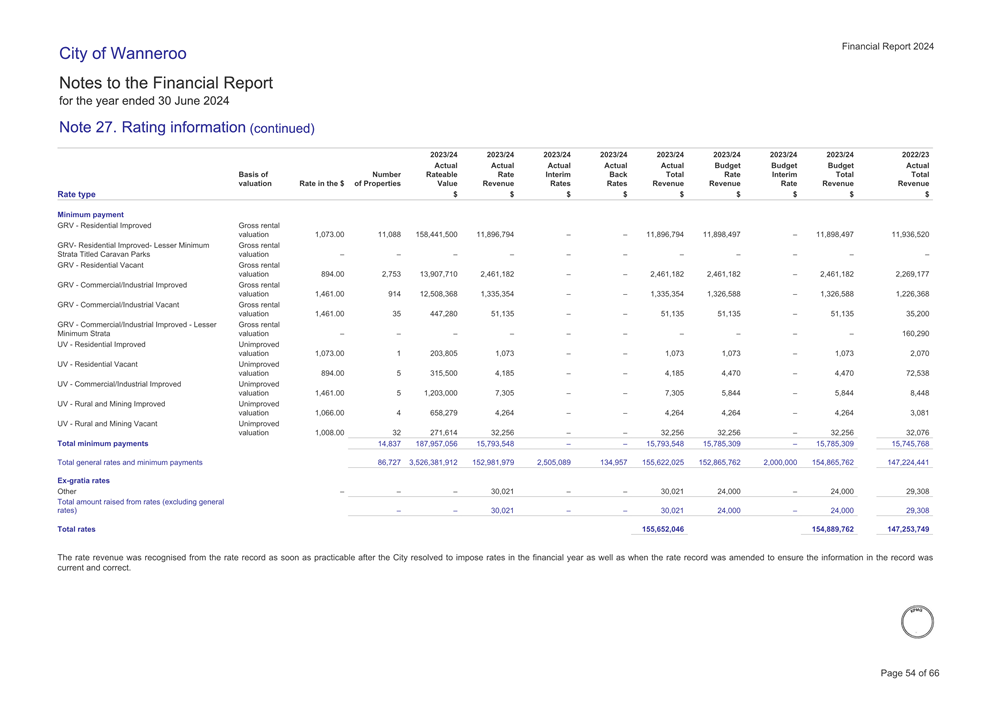Click the 'GRV - Residential Vacant' row label

[101, 265]
